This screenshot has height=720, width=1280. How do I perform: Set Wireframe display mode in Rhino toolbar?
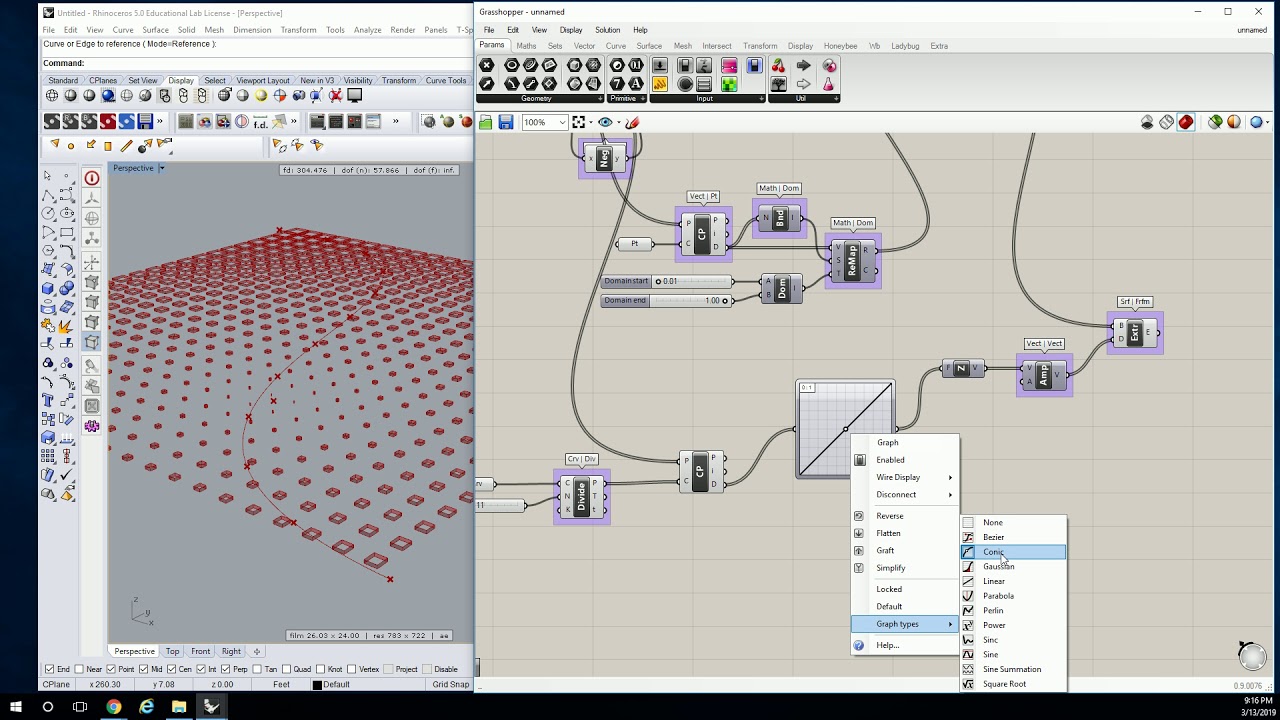click(x=52, y=96)
